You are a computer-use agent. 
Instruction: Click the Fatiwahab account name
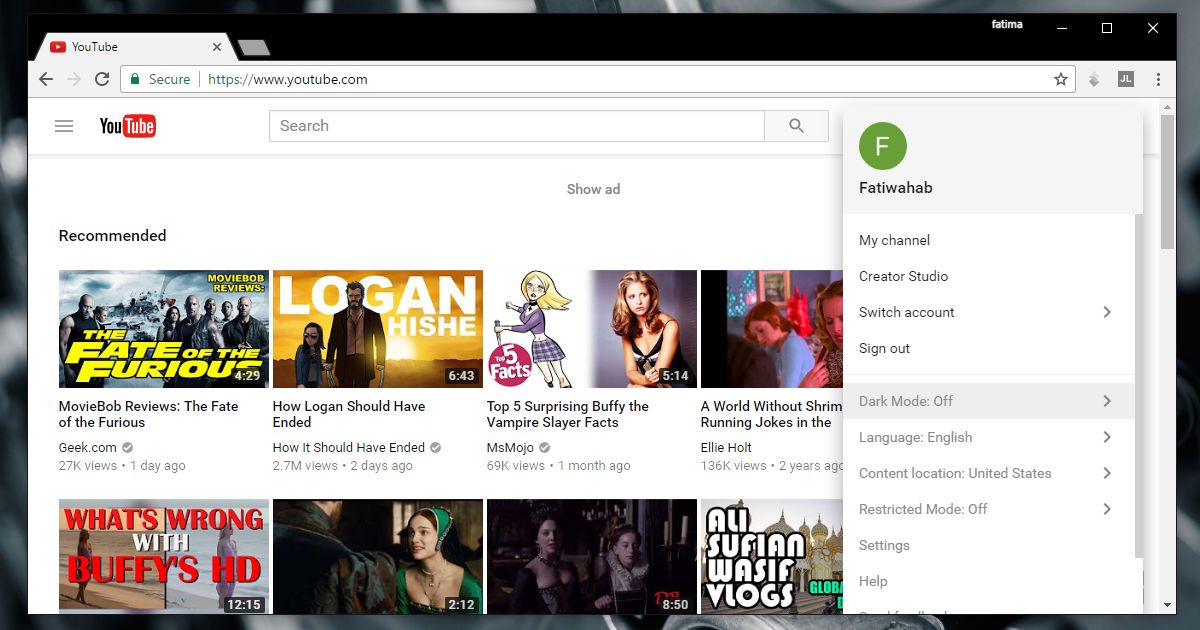[x=896, y=188]
